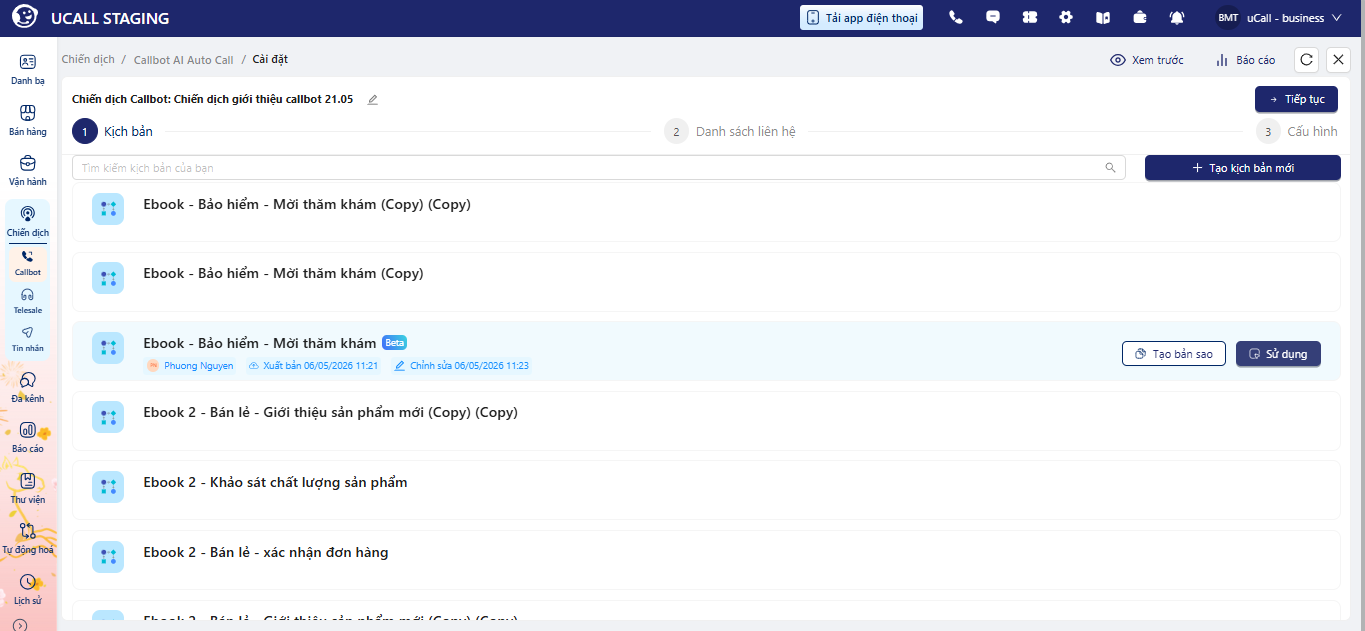Open the chat messages icon in top bar
Image resolution: width=1365 pixels, height=631 pixels.
[993, 17]
